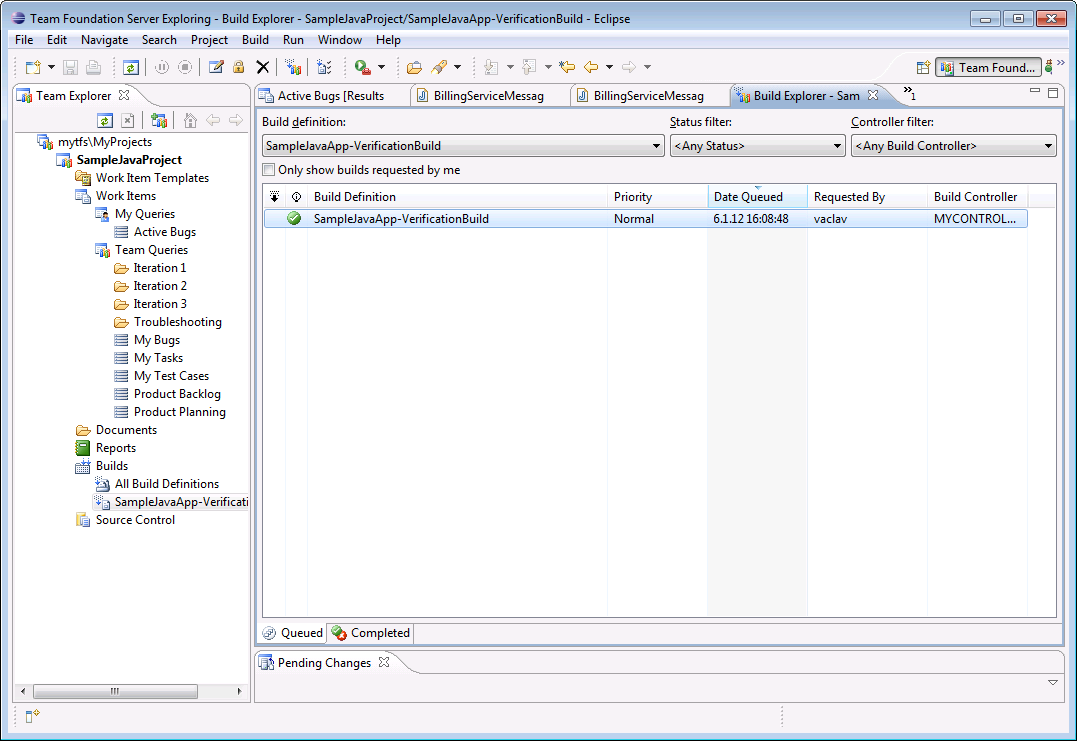Open the Project menu

coord(209,40)
